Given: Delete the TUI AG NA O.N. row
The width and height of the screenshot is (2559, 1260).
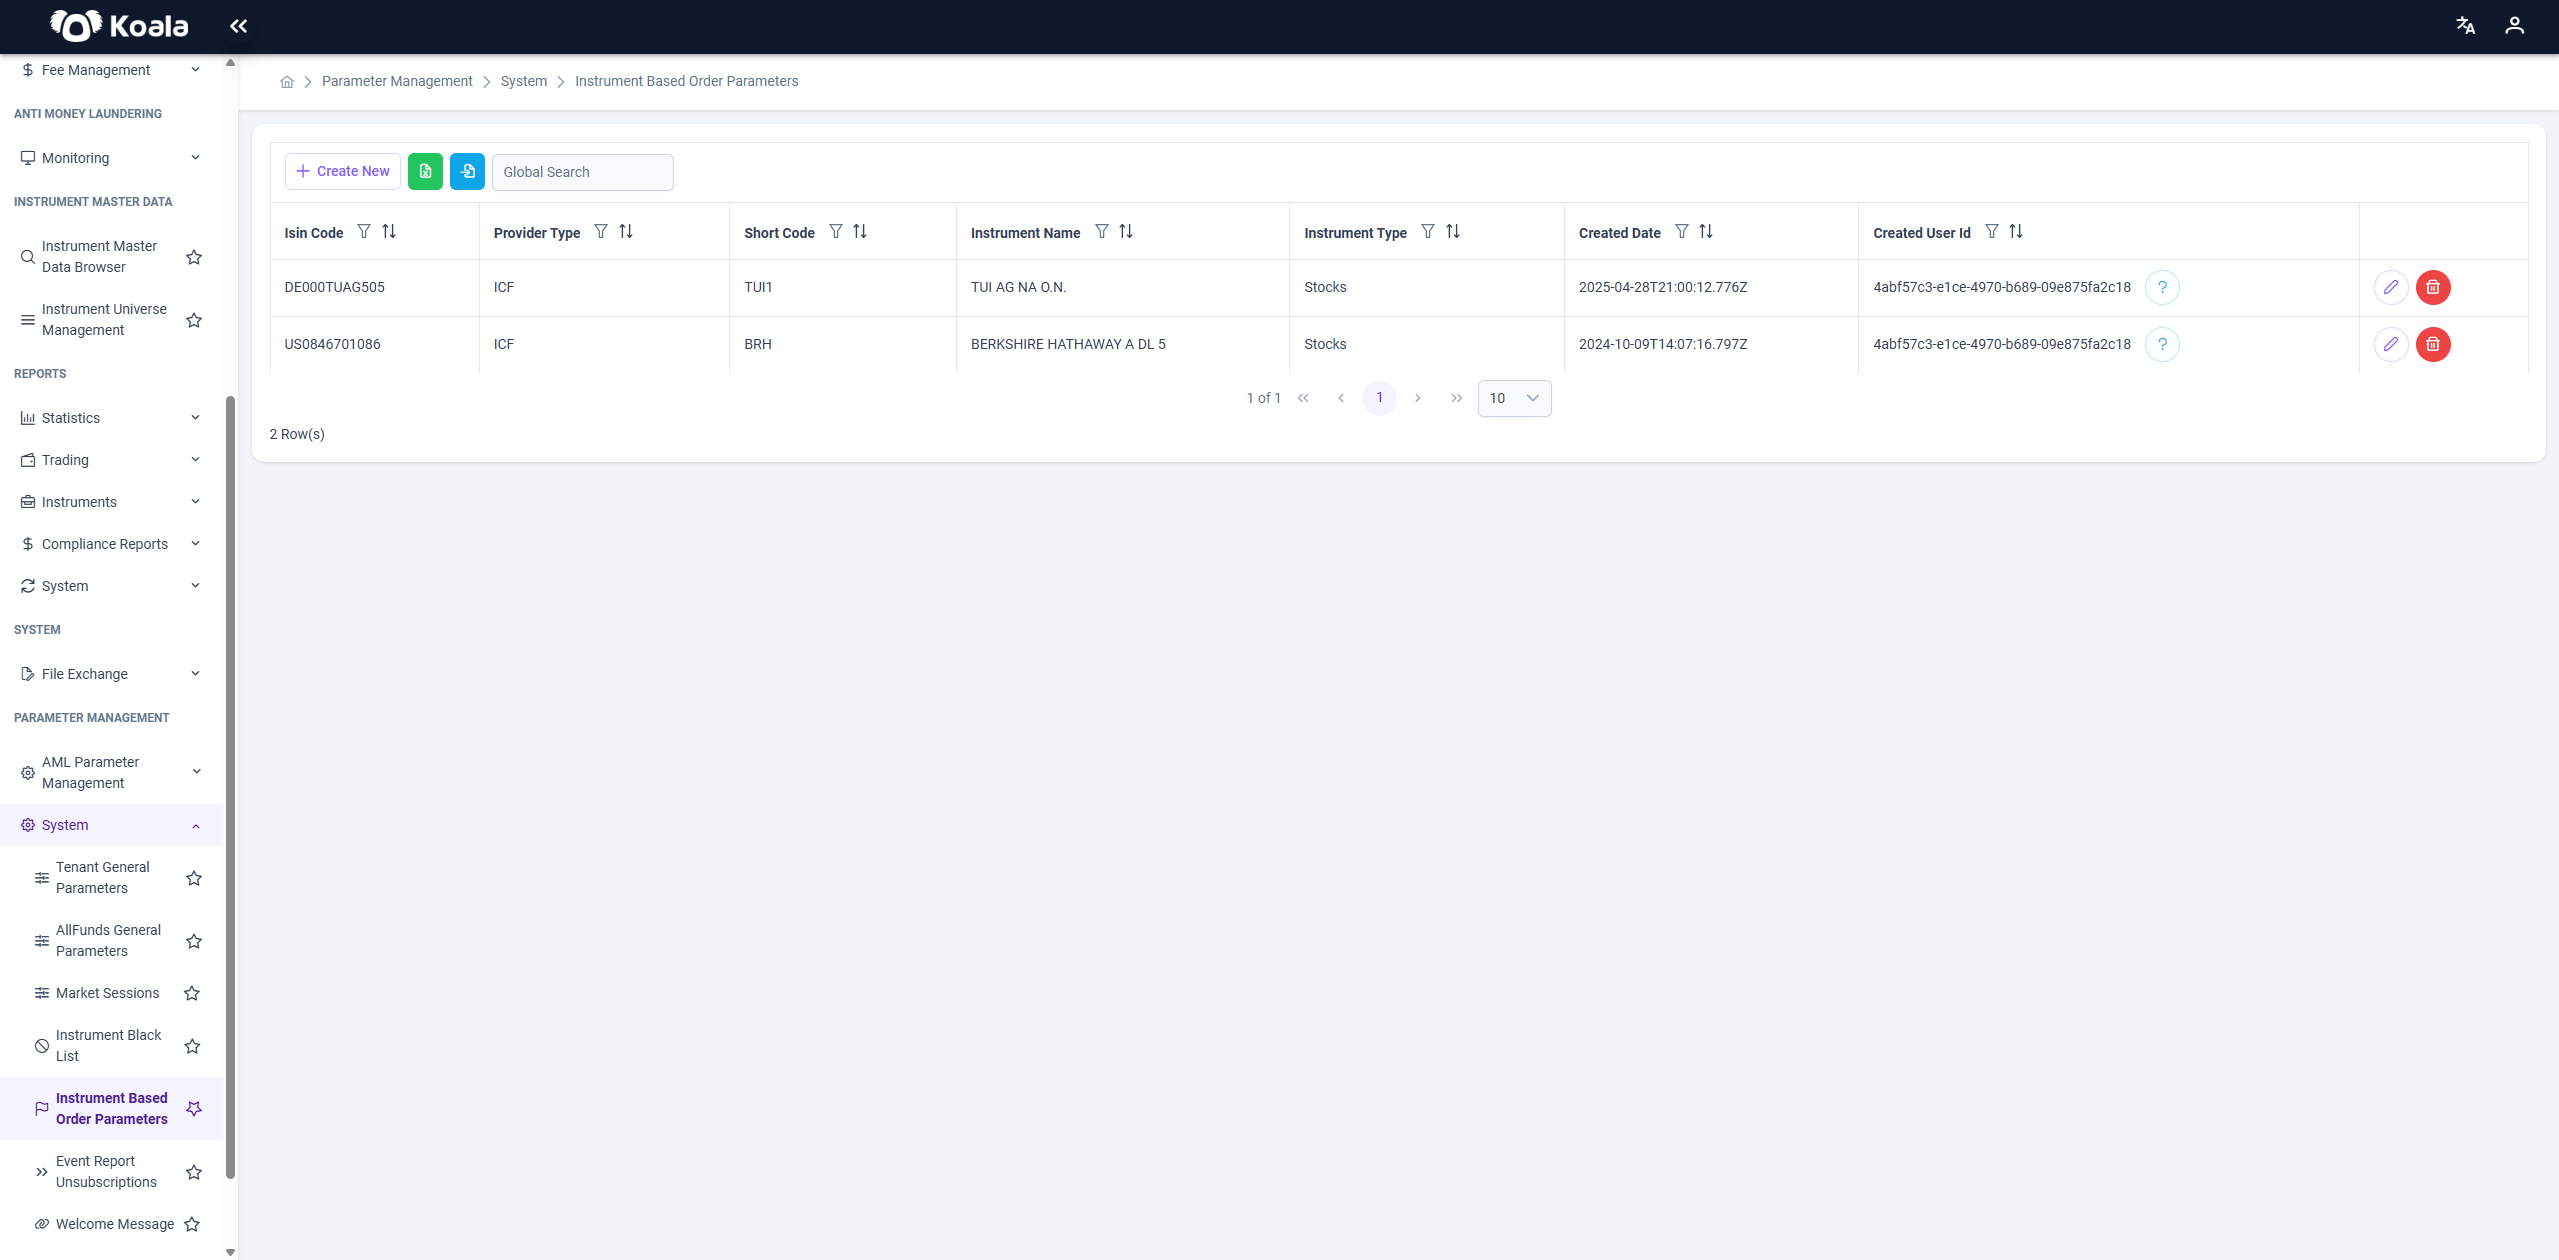Looking at the screenshot, I should [2433, 288].
